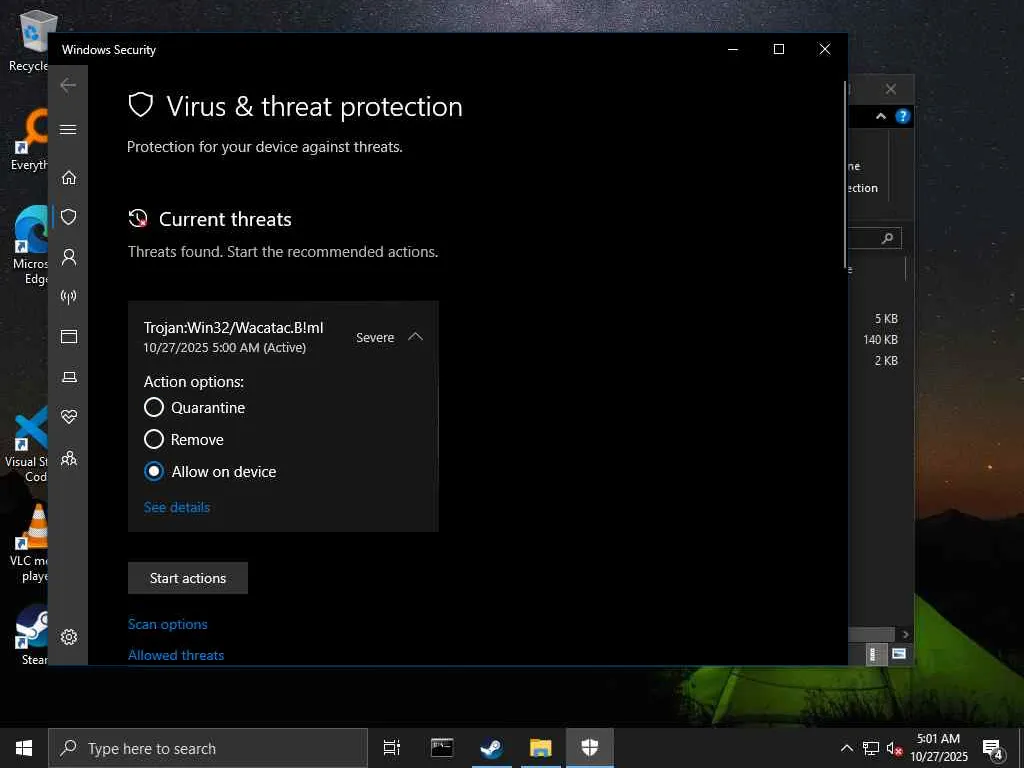Switch File Explorer to large icons view
Viewport: 1024px width, 768px height.
click(x=899, y=654)
